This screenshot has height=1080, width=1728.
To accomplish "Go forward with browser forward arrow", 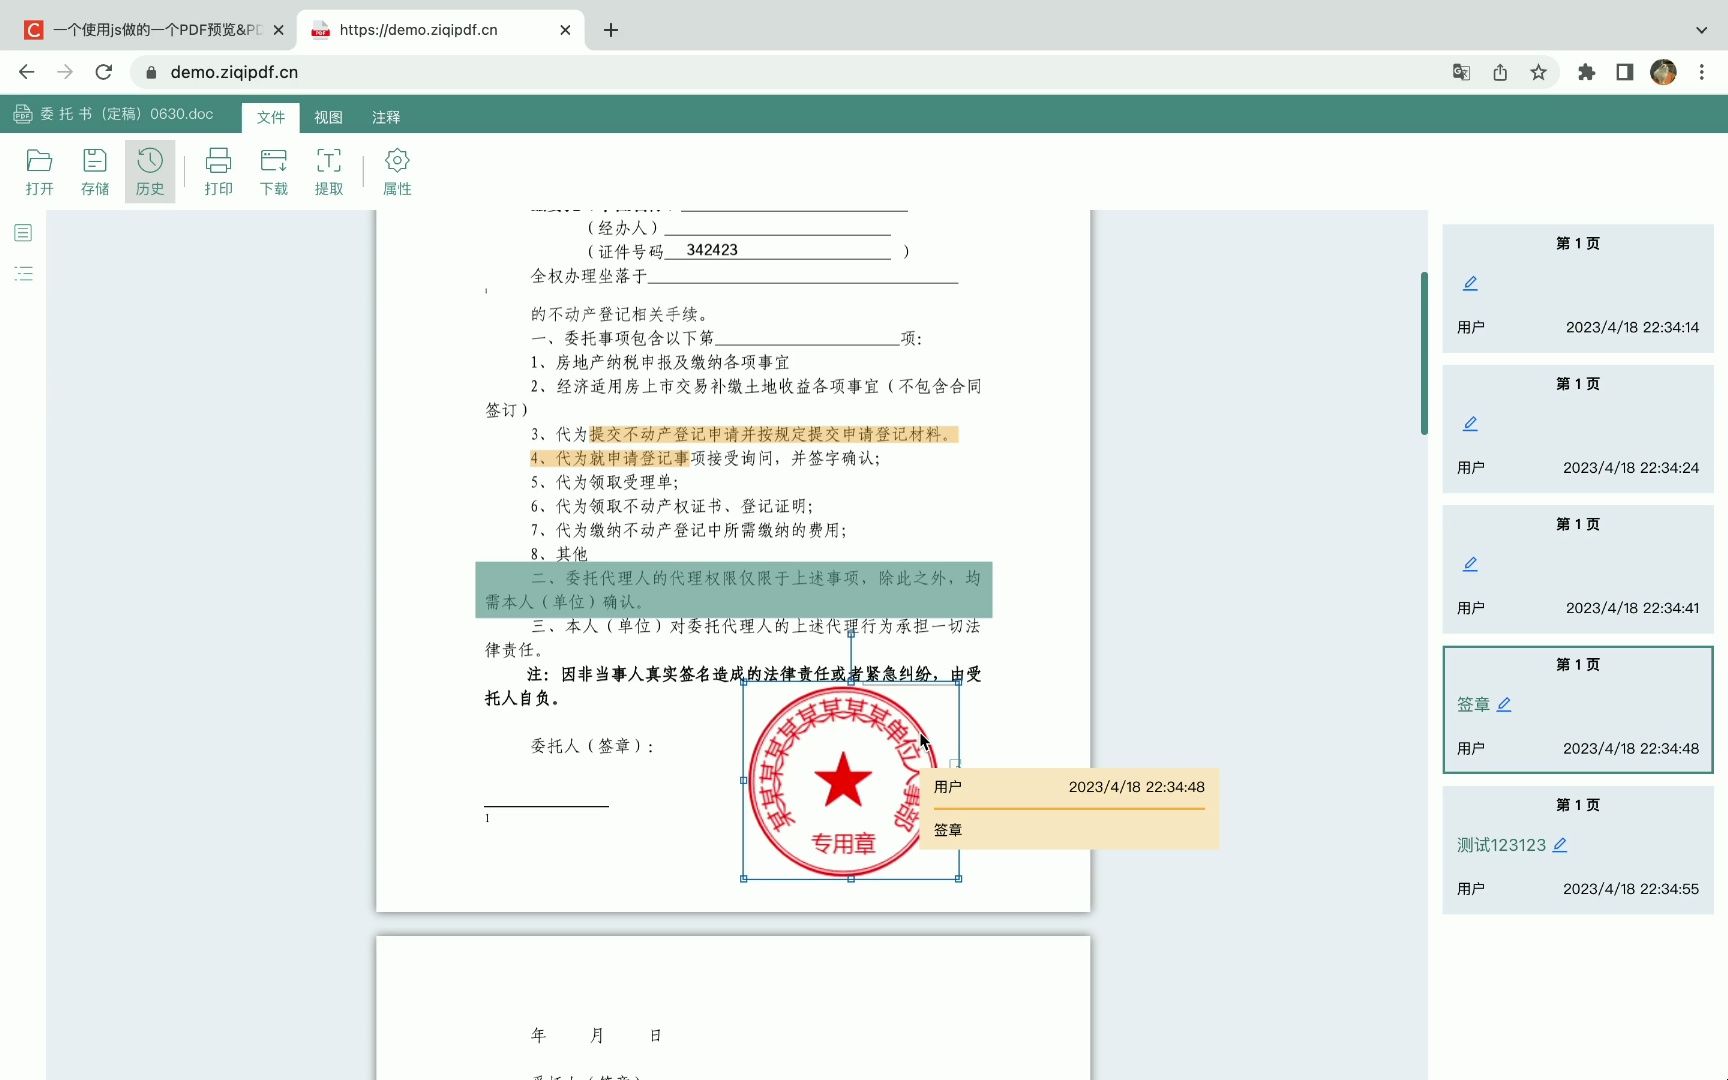I will pos(65,72).
